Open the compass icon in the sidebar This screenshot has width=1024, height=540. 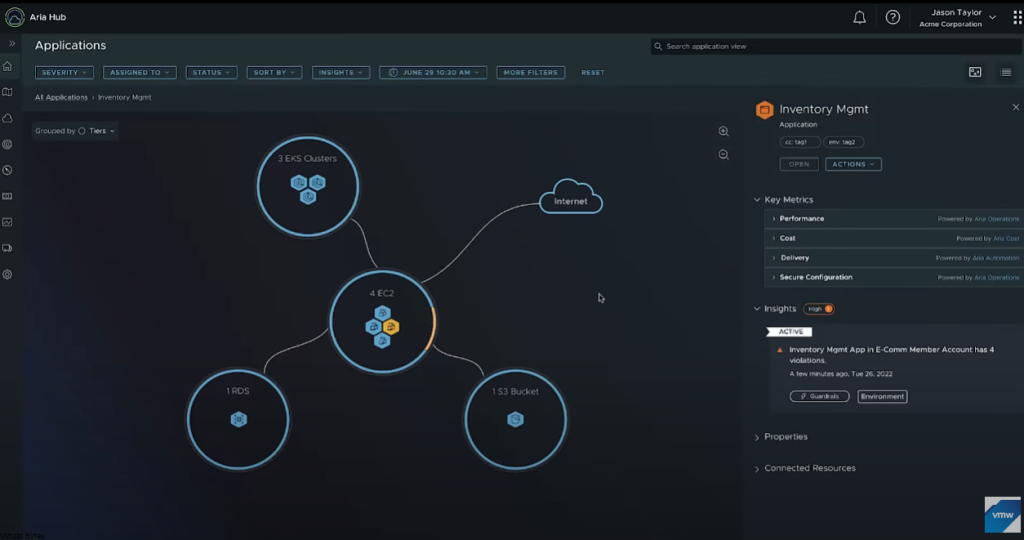coord(8,170)
